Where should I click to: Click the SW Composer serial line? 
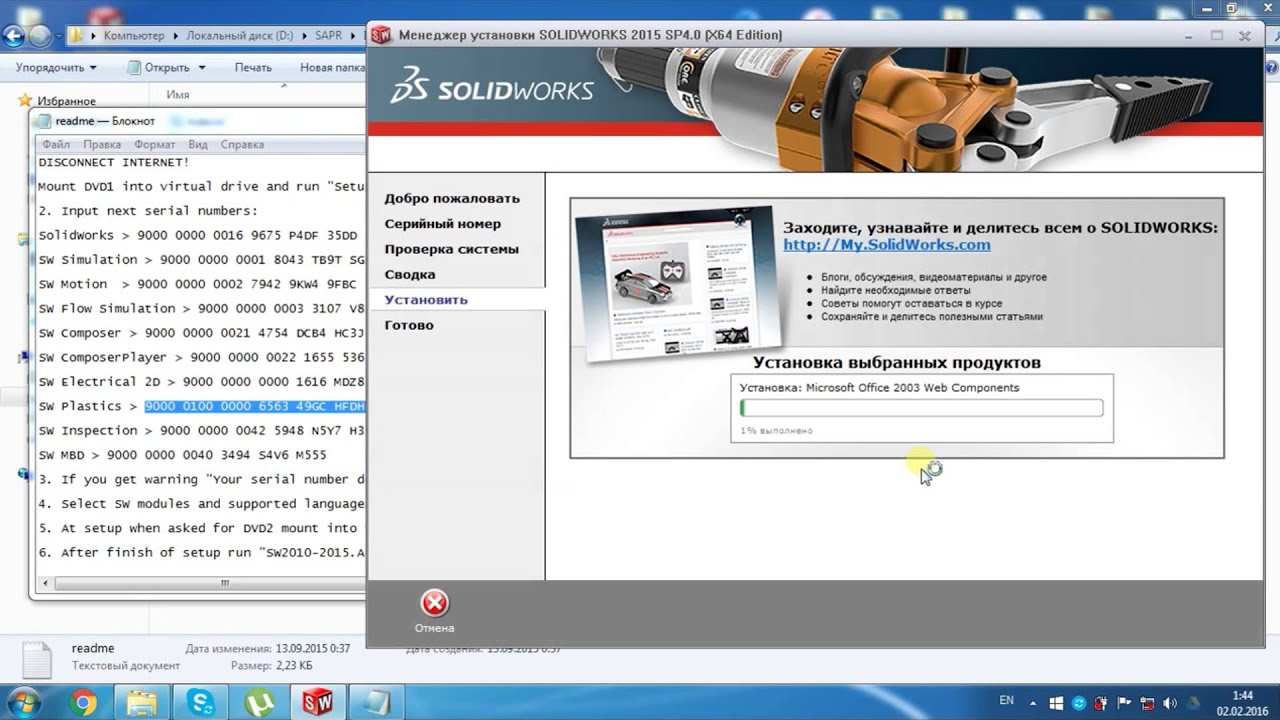click(202, 333)
